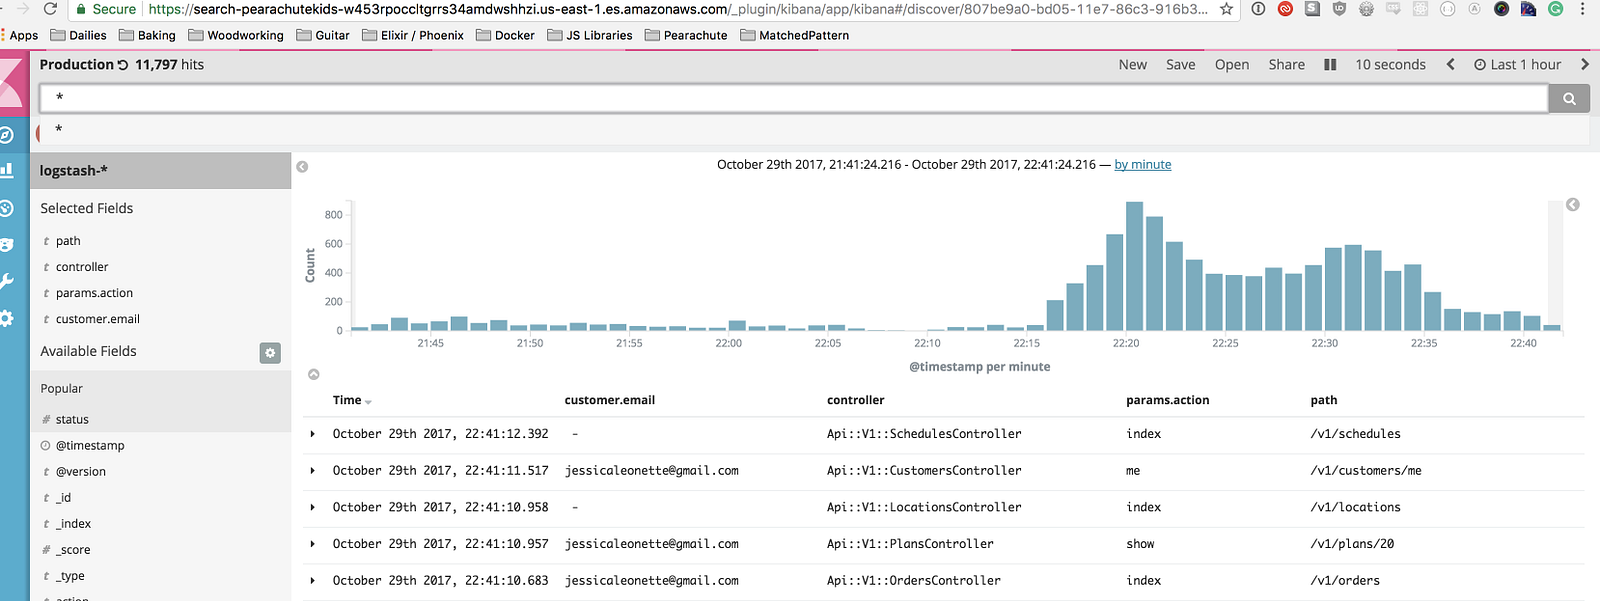Open available fields filter gear button
1600x601 pixels.
270,353
